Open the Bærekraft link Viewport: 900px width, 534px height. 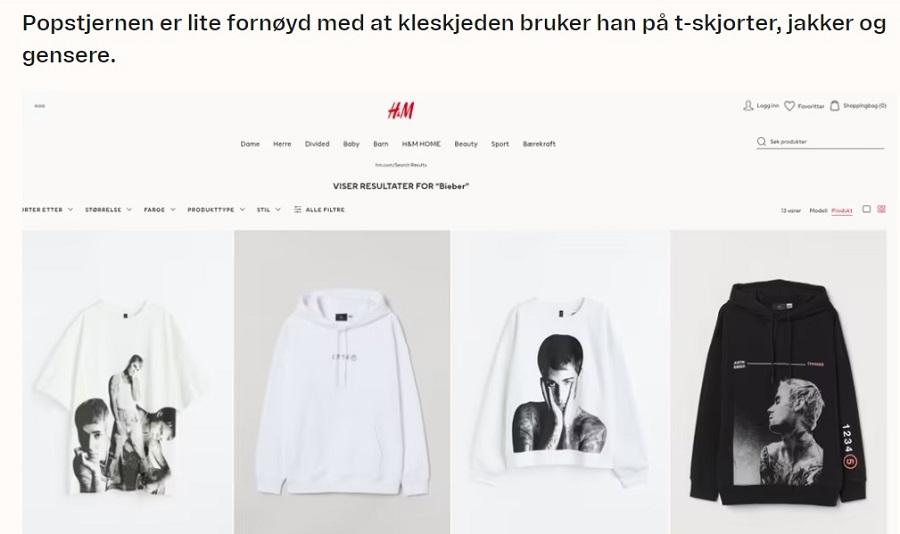[x=539, y=144]
